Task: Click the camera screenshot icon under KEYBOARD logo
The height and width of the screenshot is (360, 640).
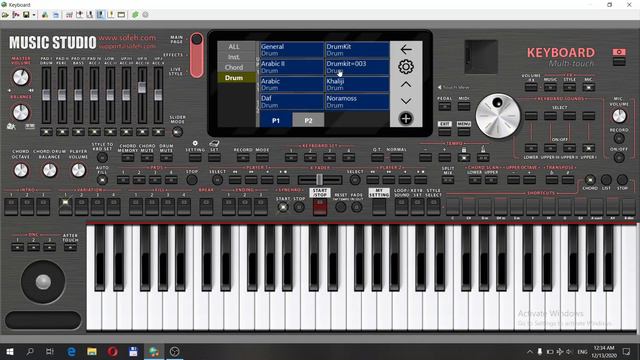Action: [x=619, y=52]
